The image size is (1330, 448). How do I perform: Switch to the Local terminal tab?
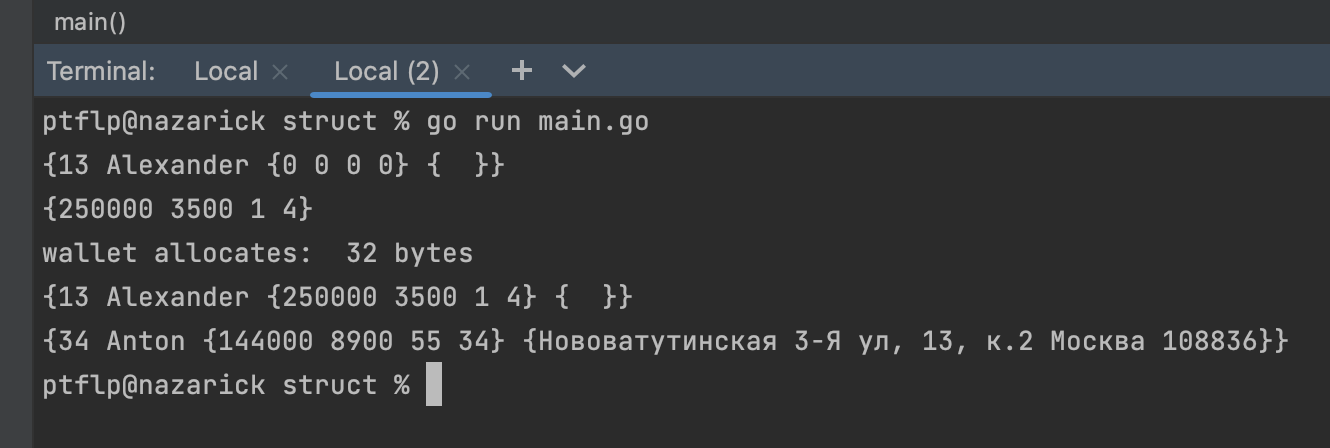[226, 72]
